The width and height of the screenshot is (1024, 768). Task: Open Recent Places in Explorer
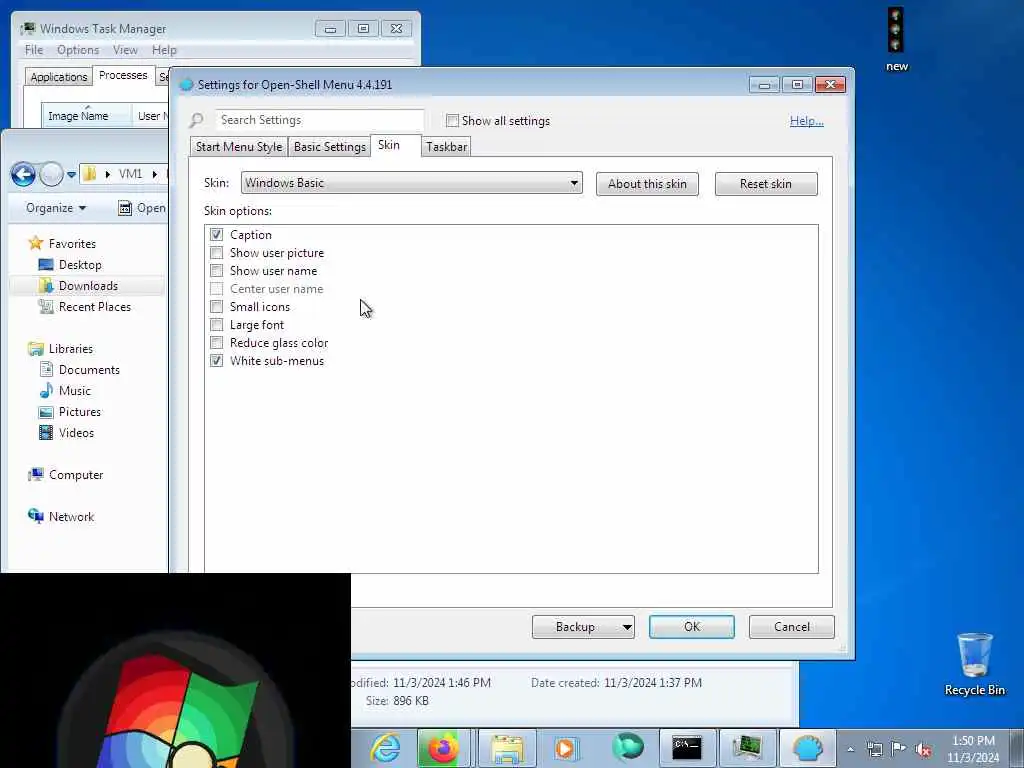[x=95, y=307]
